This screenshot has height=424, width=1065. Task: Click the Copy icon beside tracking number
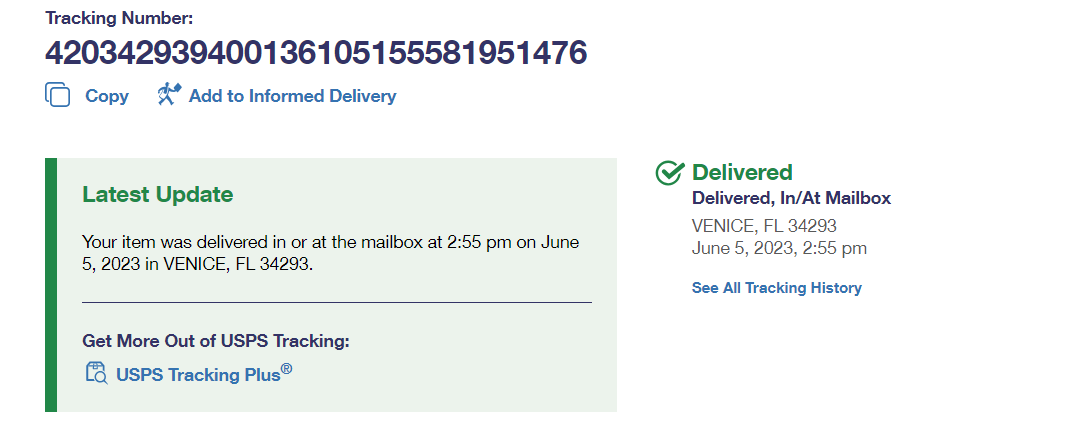(58, 95)
